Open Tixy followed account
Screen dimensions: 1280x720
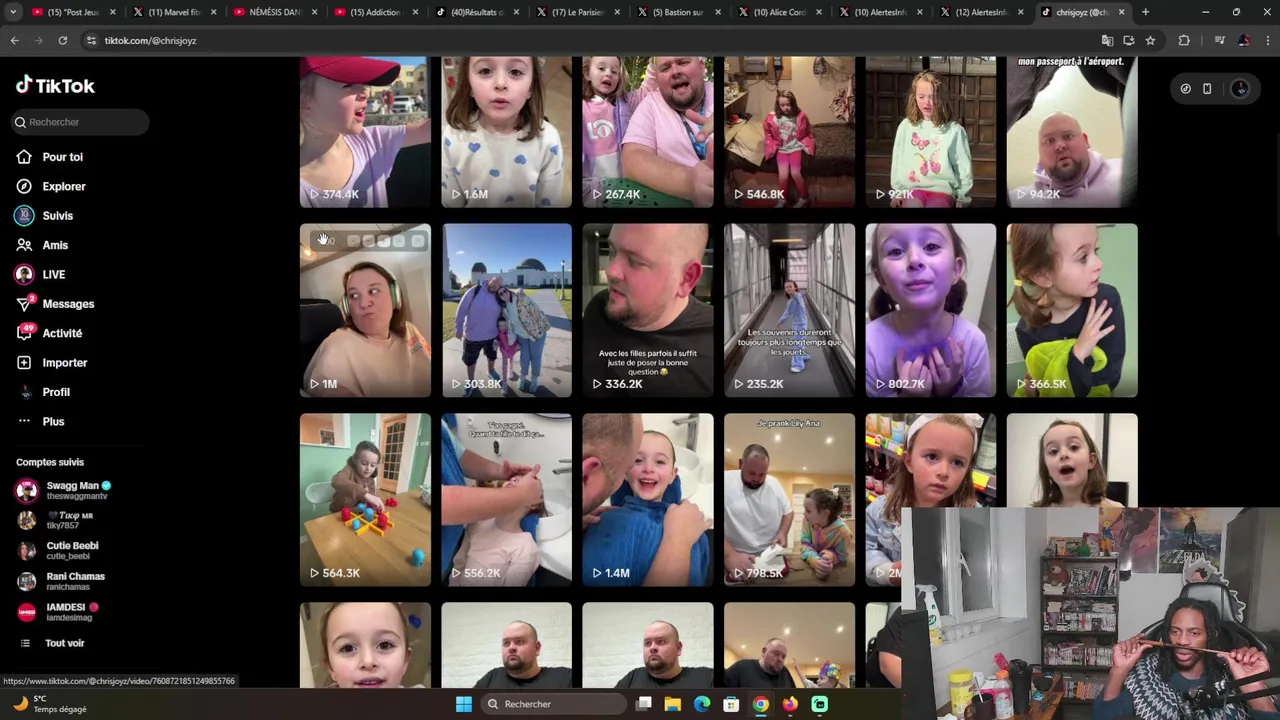[56, 520]
